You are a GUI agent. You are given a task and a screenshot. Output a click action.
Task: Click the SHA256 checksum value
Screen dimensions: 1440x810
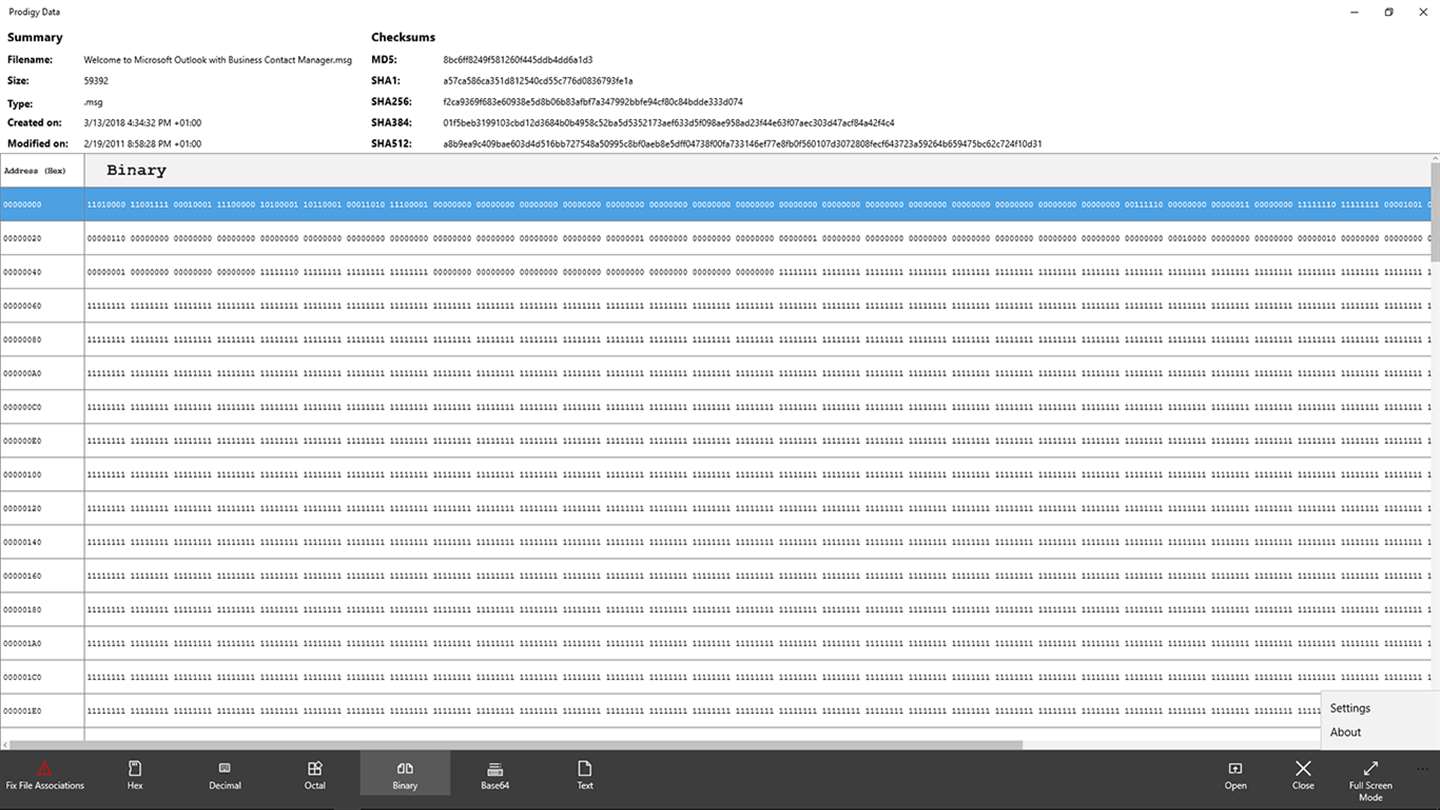pyautogui.click(x=593, y=102)
